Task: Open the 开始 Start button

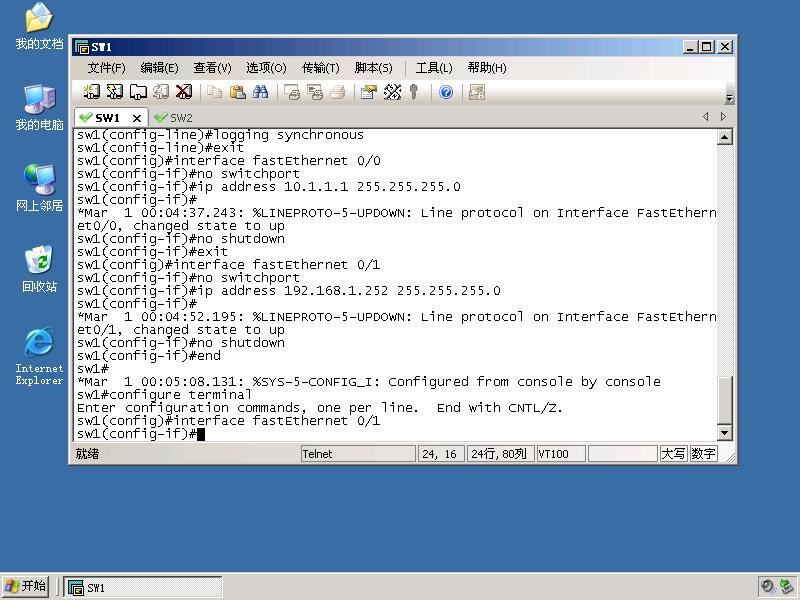Action: pos(26,586)
